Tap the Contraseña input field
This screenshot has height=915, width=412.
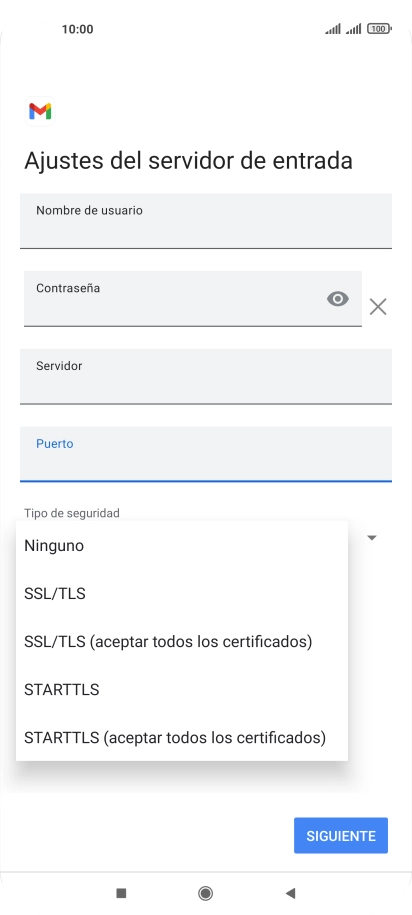pos(193,299)
